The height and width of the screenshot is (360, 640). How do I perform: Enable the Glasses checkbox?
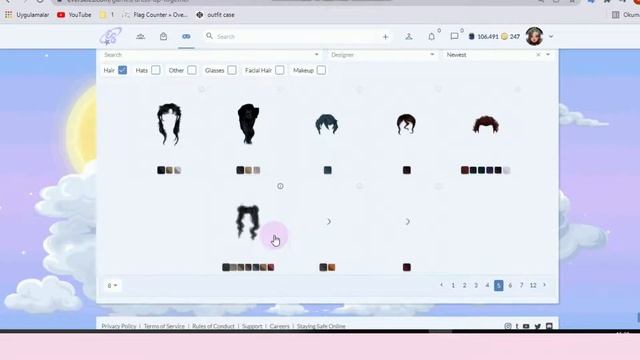pos(232,70)
